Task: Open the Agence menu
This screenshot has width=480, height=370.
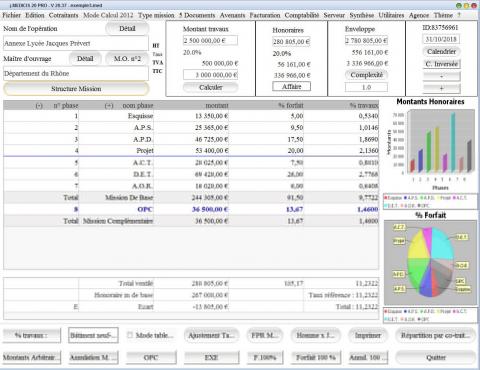Action: click(x=419, y=15)
